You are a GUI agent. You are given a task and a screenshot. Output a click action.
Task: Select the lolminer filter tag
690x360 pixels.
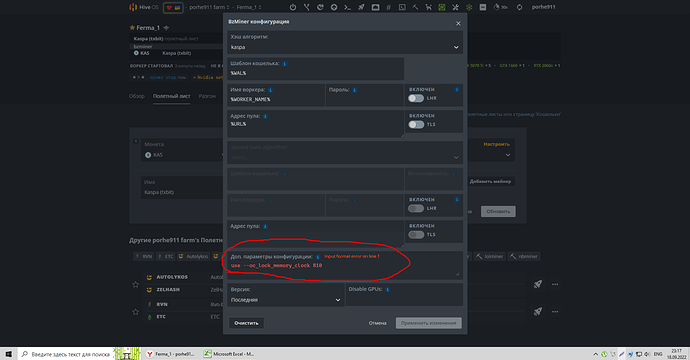[490, 256]
